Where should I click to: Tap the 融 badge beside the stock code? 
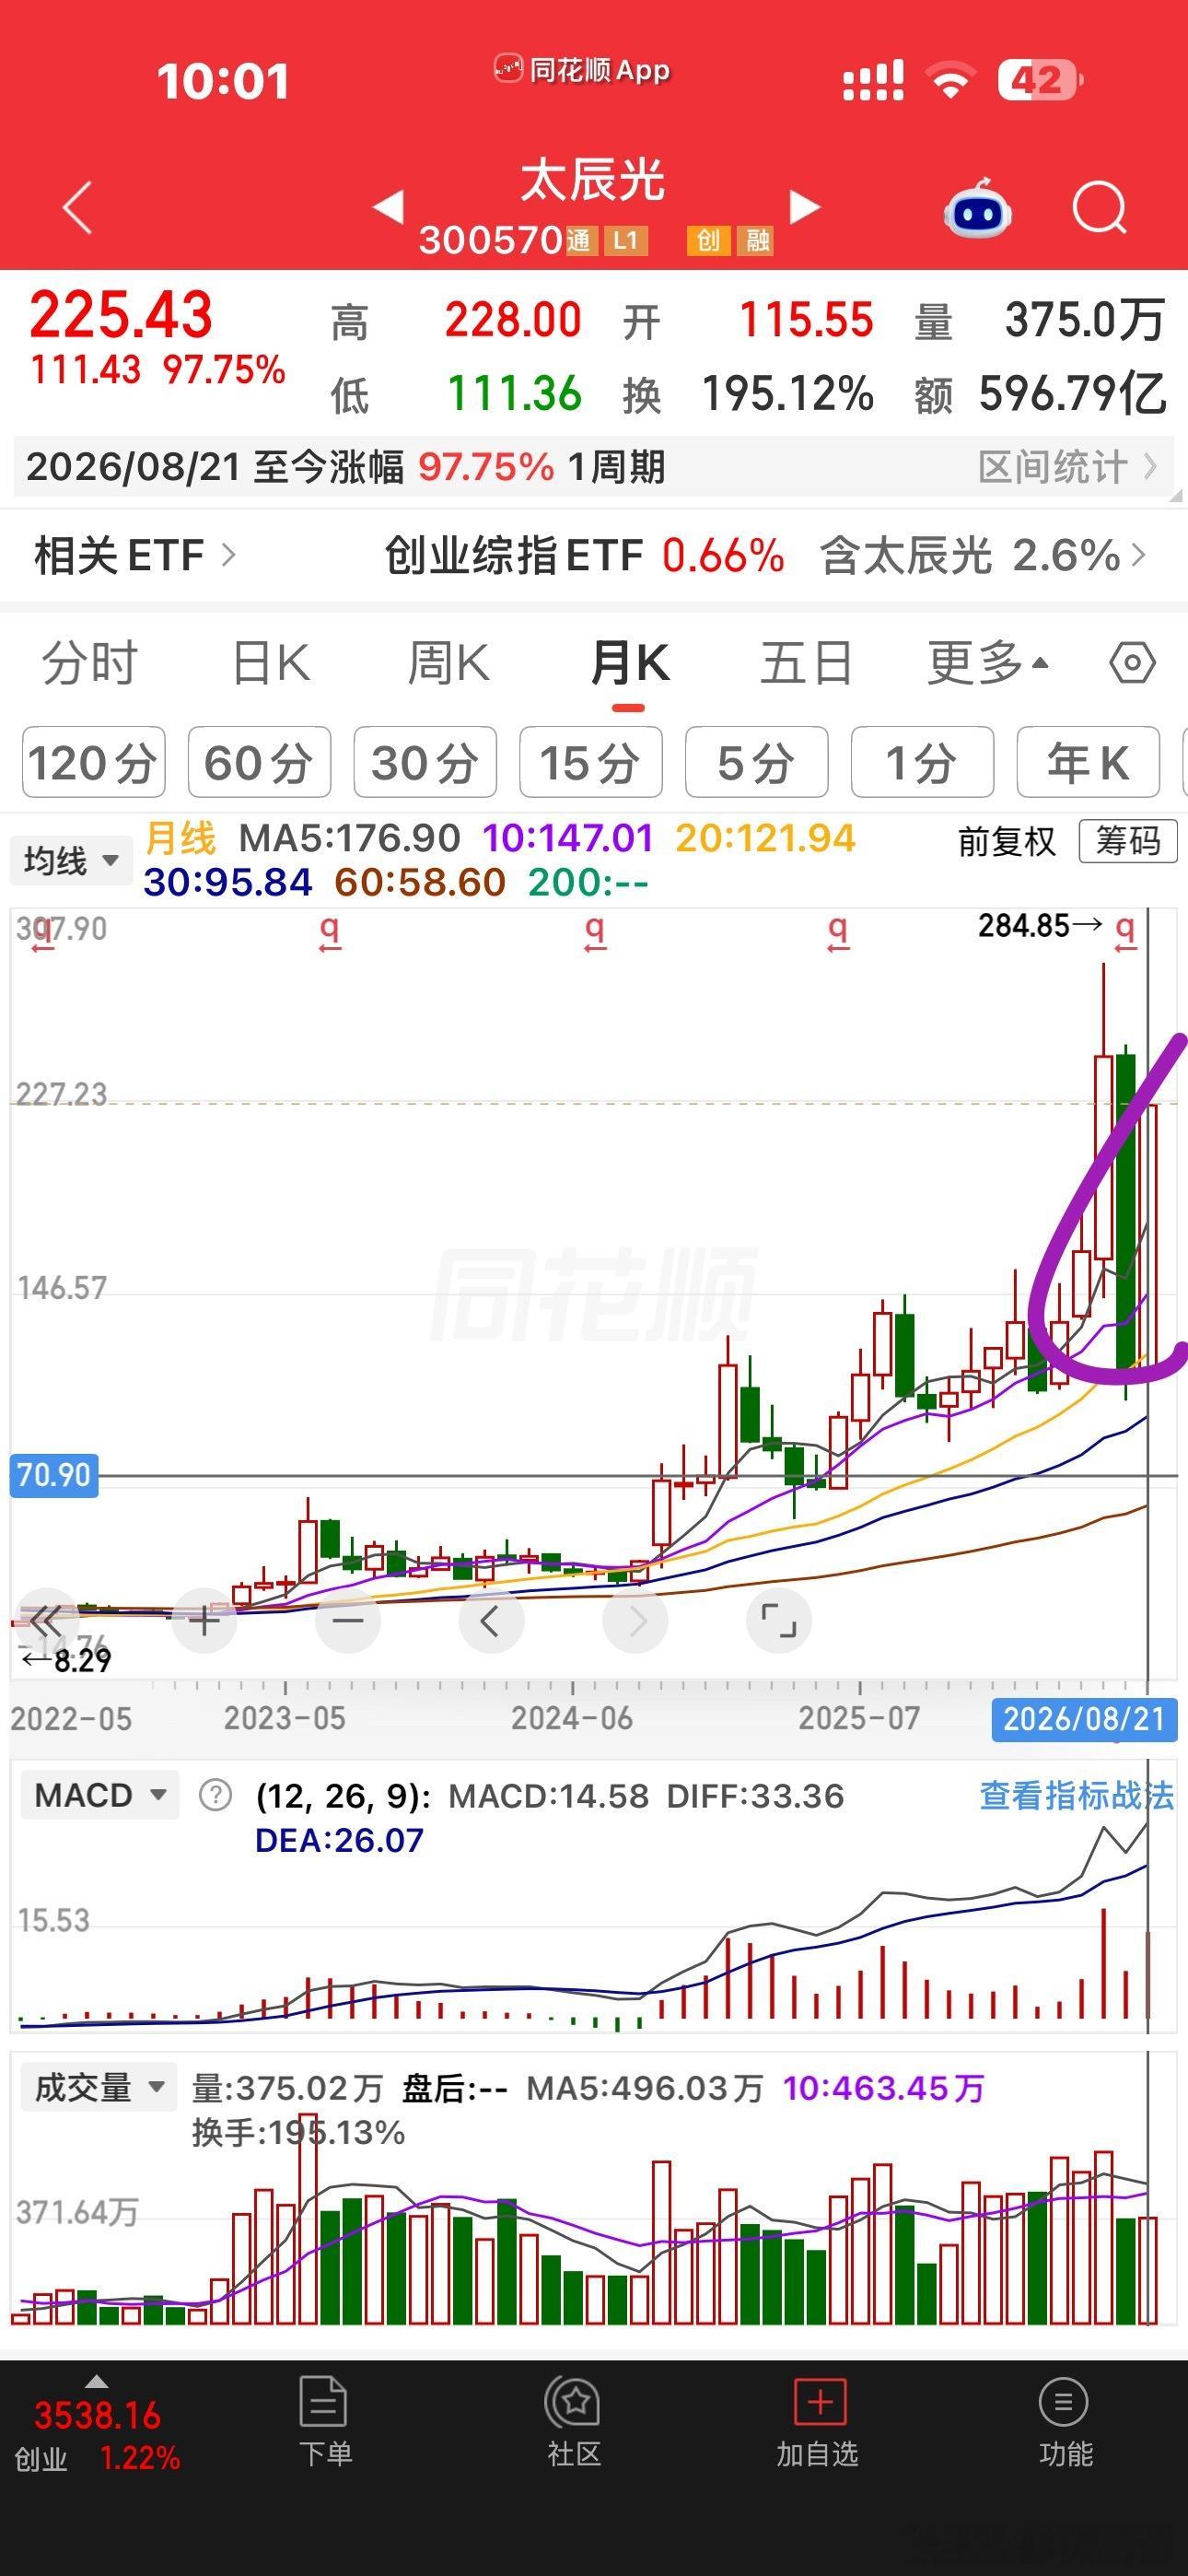[x=756, y=240]
